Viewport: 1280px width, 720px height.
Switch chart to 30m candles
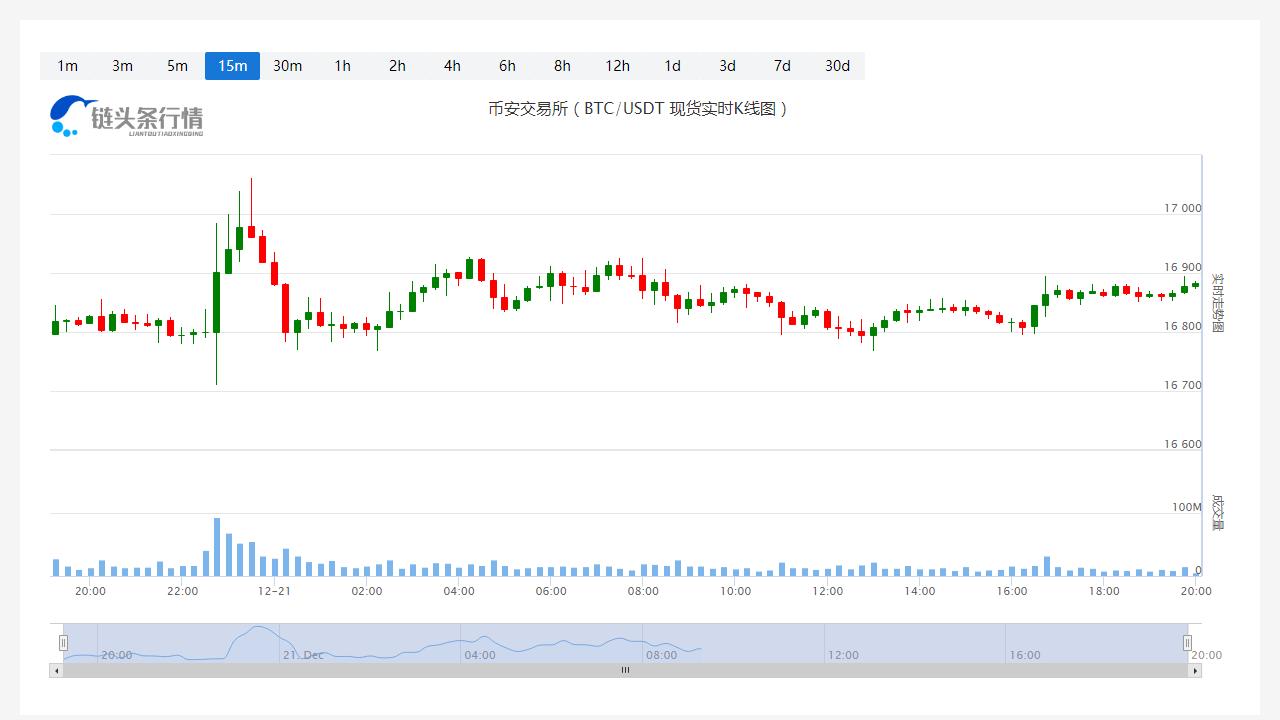[x=287, y=66]
